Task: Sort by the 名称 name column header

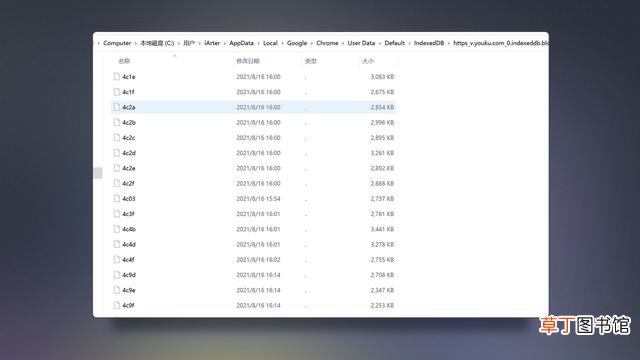Action: (x=124, y=61)
